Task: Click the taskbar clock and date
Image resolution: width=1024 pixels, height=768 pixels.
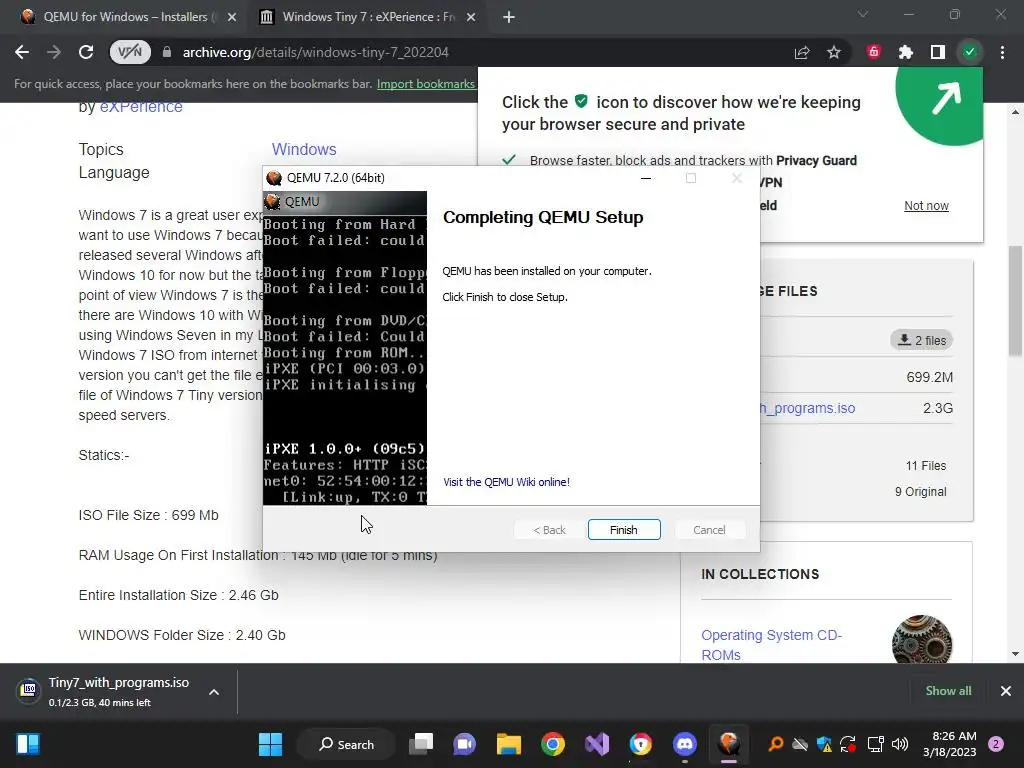Action: [950, 744]
